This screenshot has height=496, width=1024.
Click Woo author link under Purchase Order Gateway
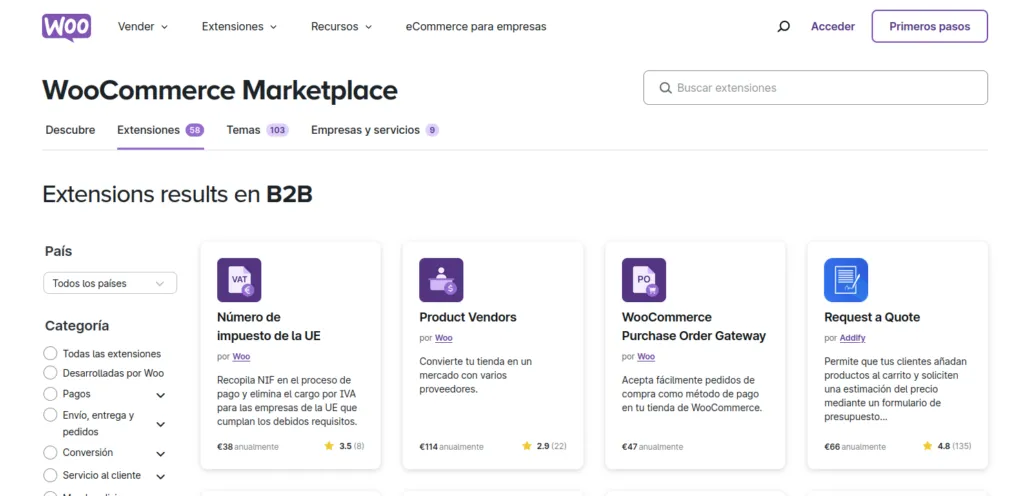click(646, 357)
